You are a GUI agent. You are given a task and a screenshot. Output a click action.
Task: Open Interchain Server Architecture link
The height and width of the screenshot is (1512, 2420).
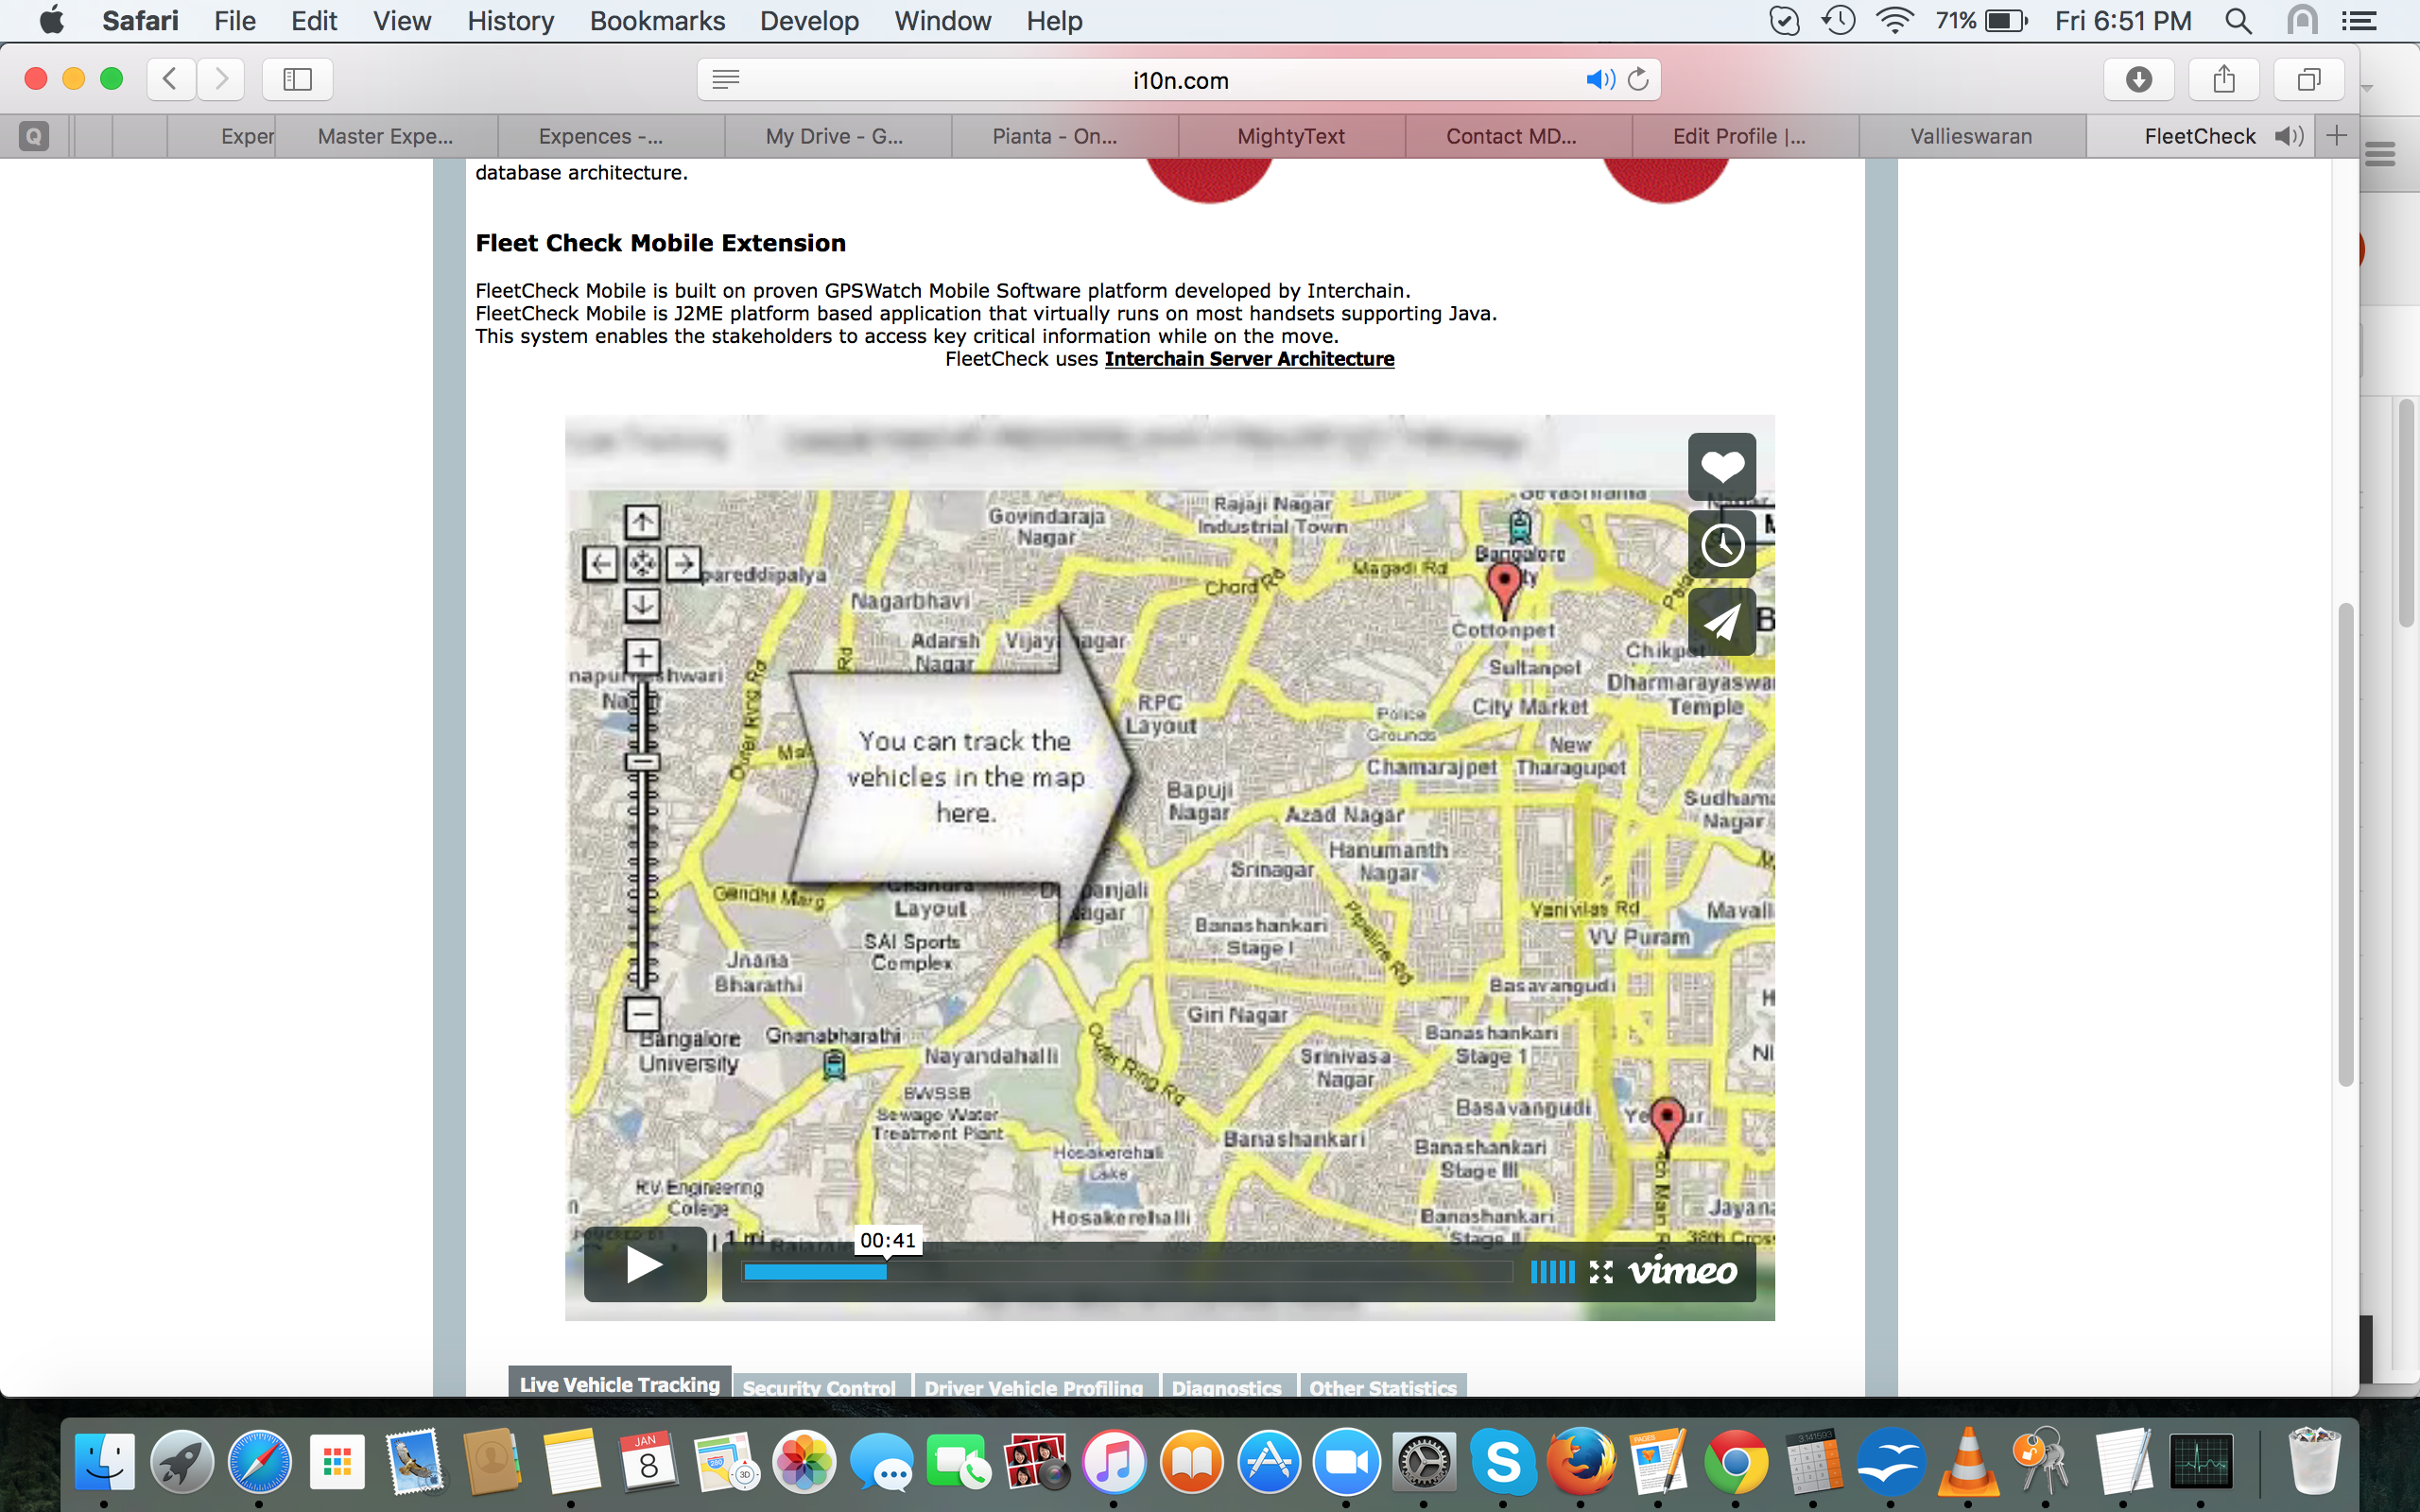point(1249,359)
